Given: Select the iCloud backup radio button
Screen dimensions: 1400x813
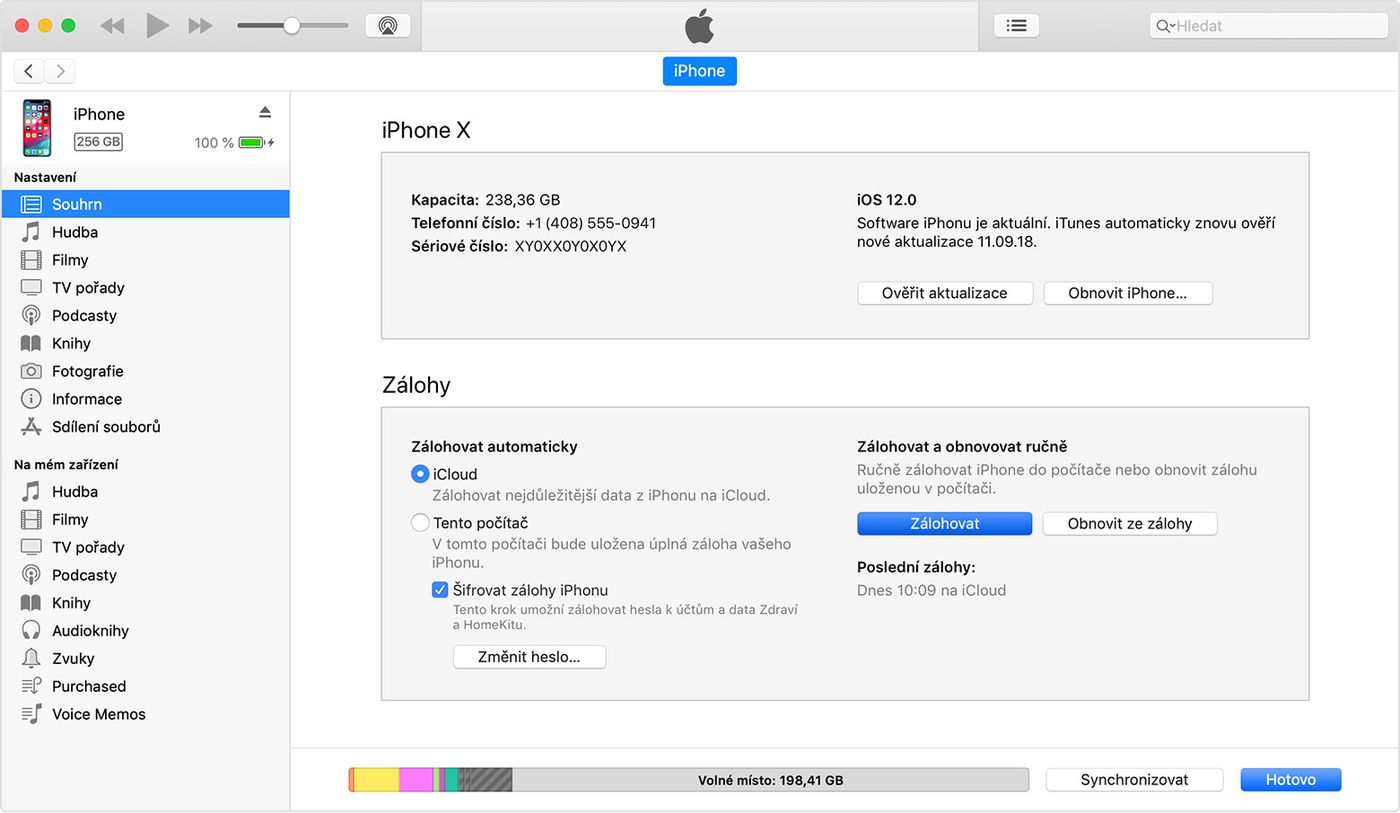Looking at the screenshot, I should (420, 474).
